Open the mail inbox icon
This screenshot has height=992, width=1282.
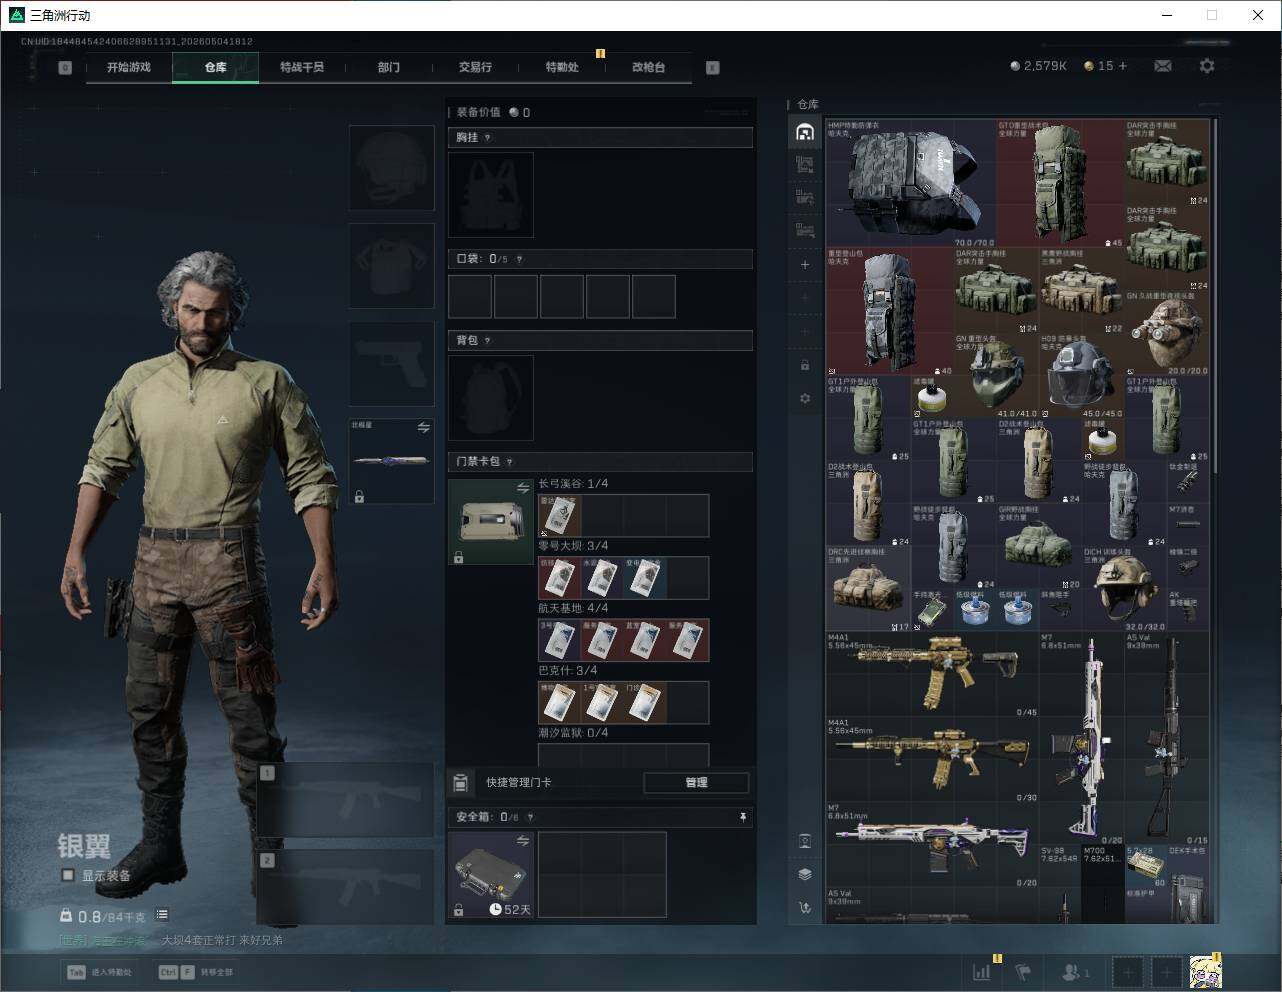[1163, 66]
